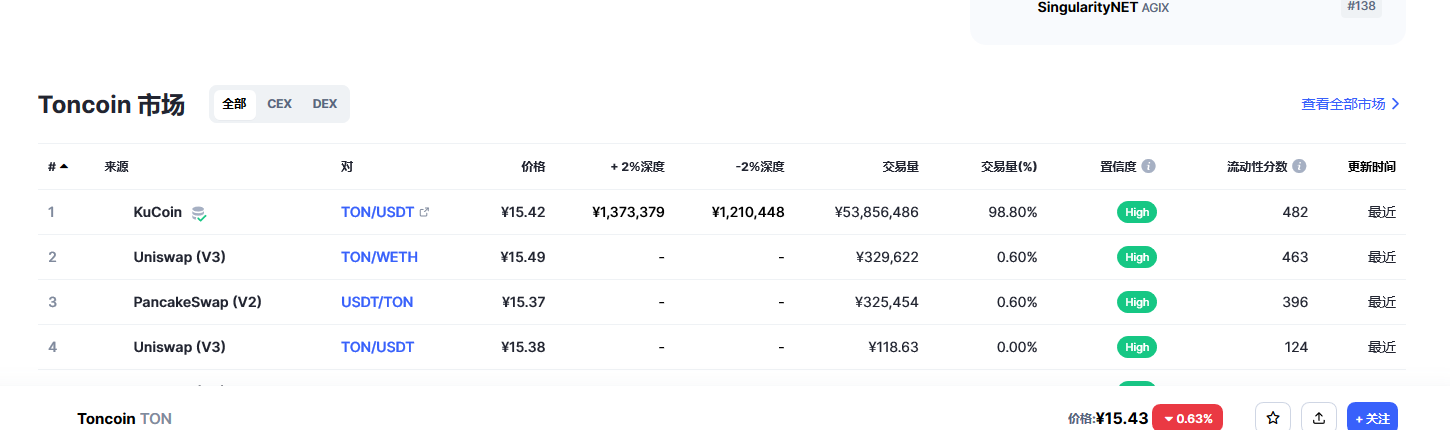The image size is (1450, 430).
Task: Click the ¥15.43 price in bottom bar
Action: 1121,418
